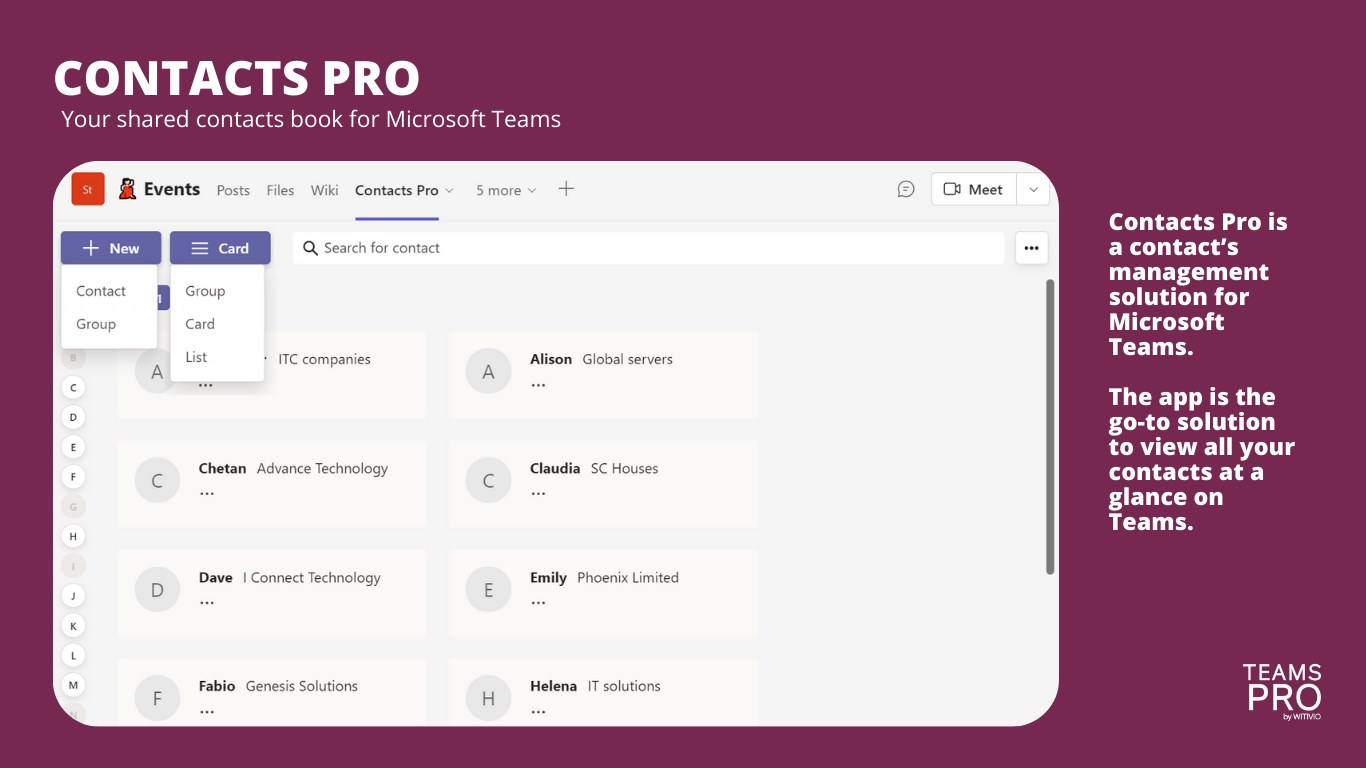The image size is (1366, 768).
Task: Open the Posts tab
Action: [x=233, y=190]
